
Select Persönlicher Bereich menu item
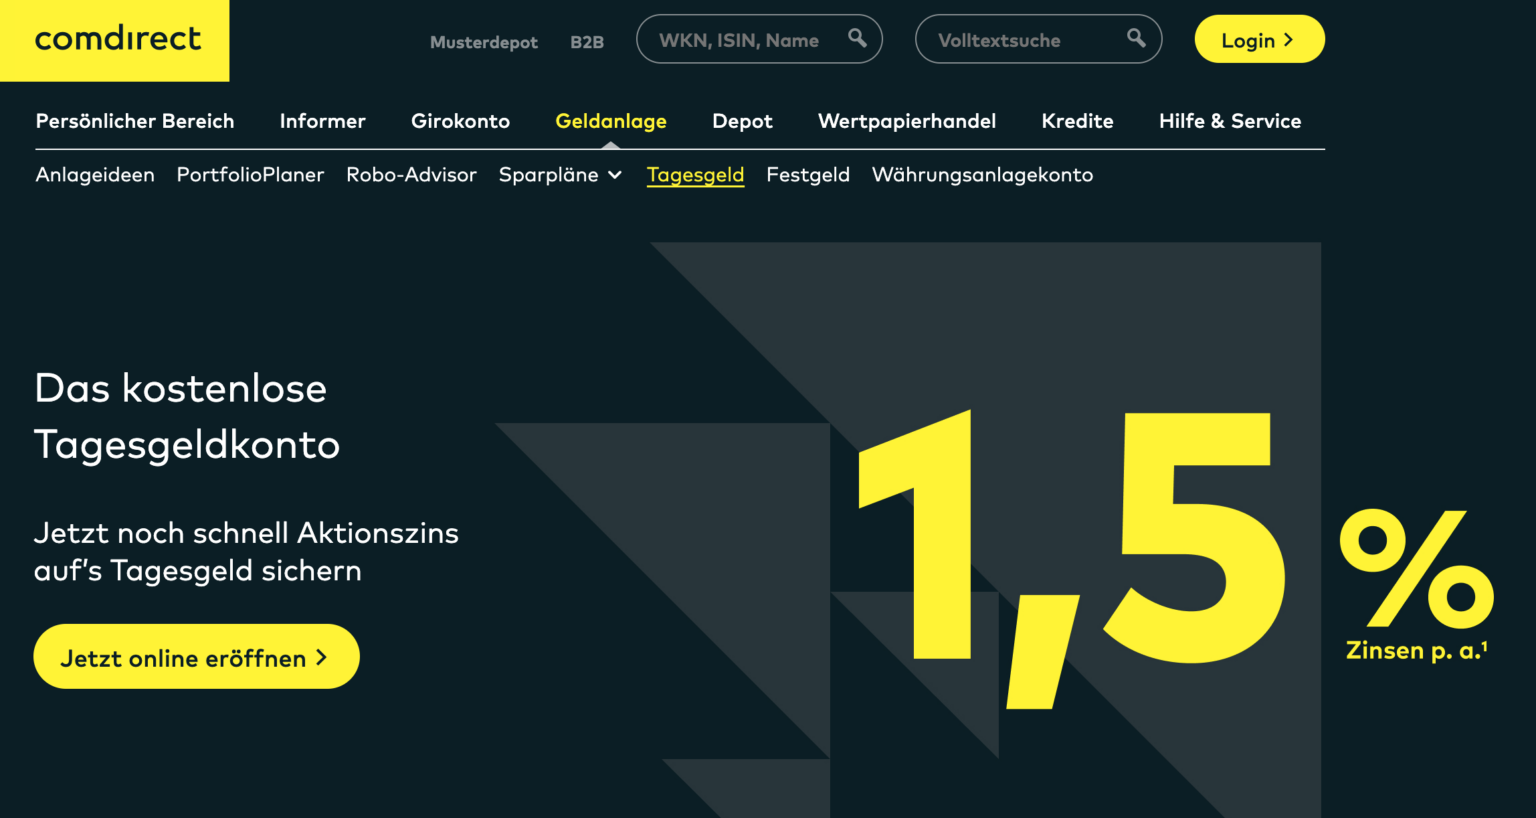(135, 121)
